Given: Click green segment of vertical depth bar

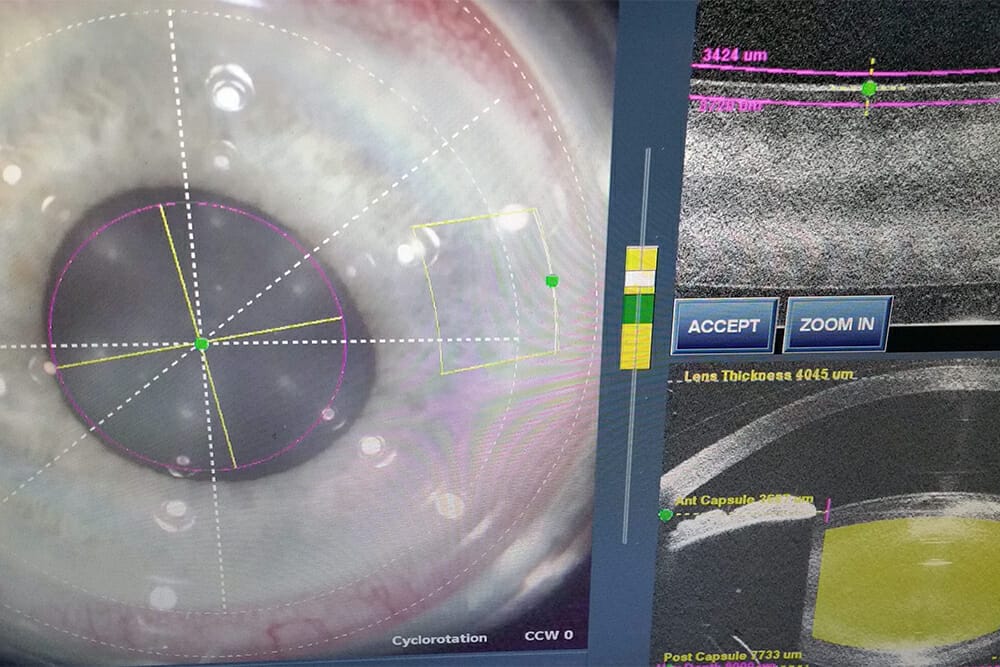Looking at the screenshot, I should [638, 309].
